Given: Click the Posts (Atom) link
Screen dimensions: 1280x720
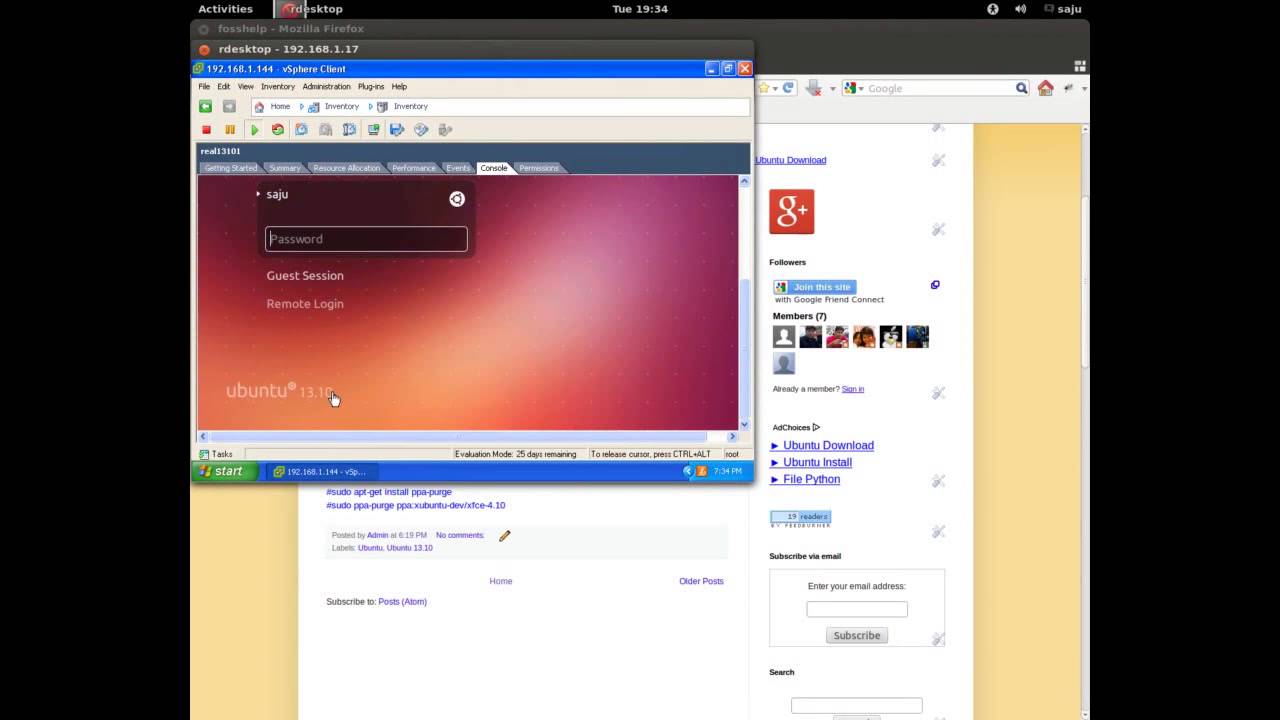Looking at the screenshot, I should point(402,602).
